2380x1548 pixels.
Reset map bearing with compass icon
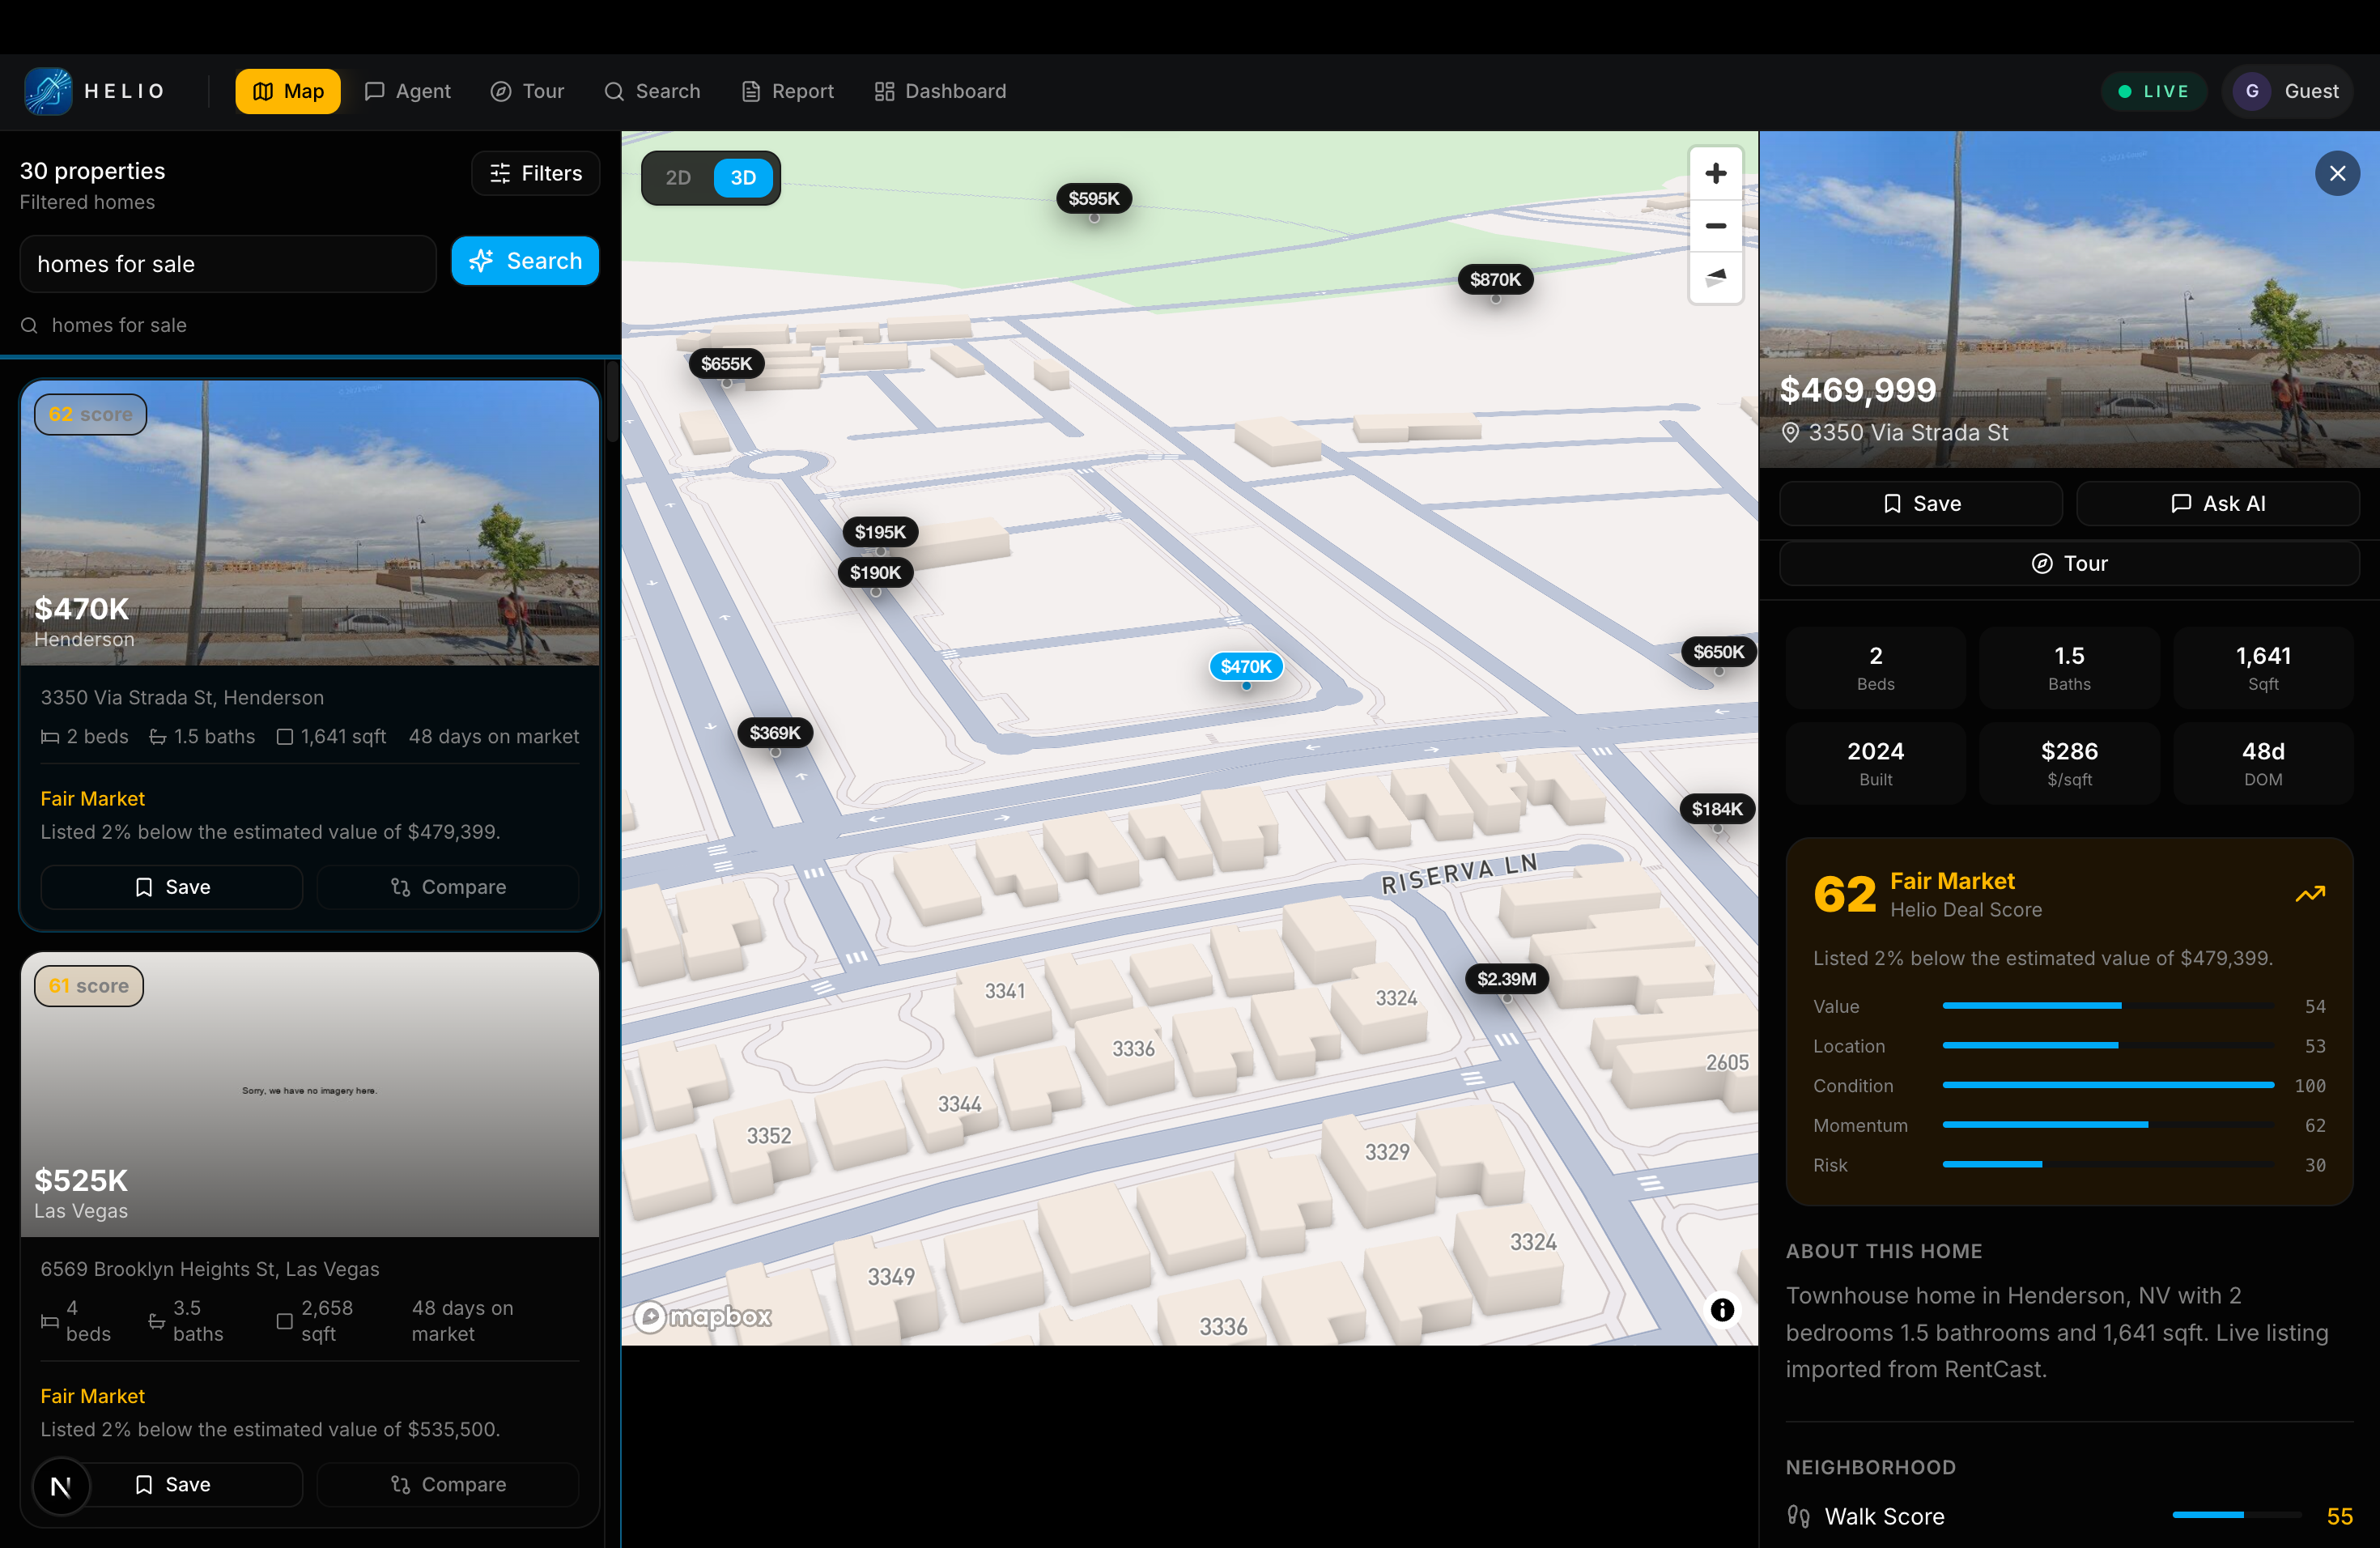[x=1715, y=277]
